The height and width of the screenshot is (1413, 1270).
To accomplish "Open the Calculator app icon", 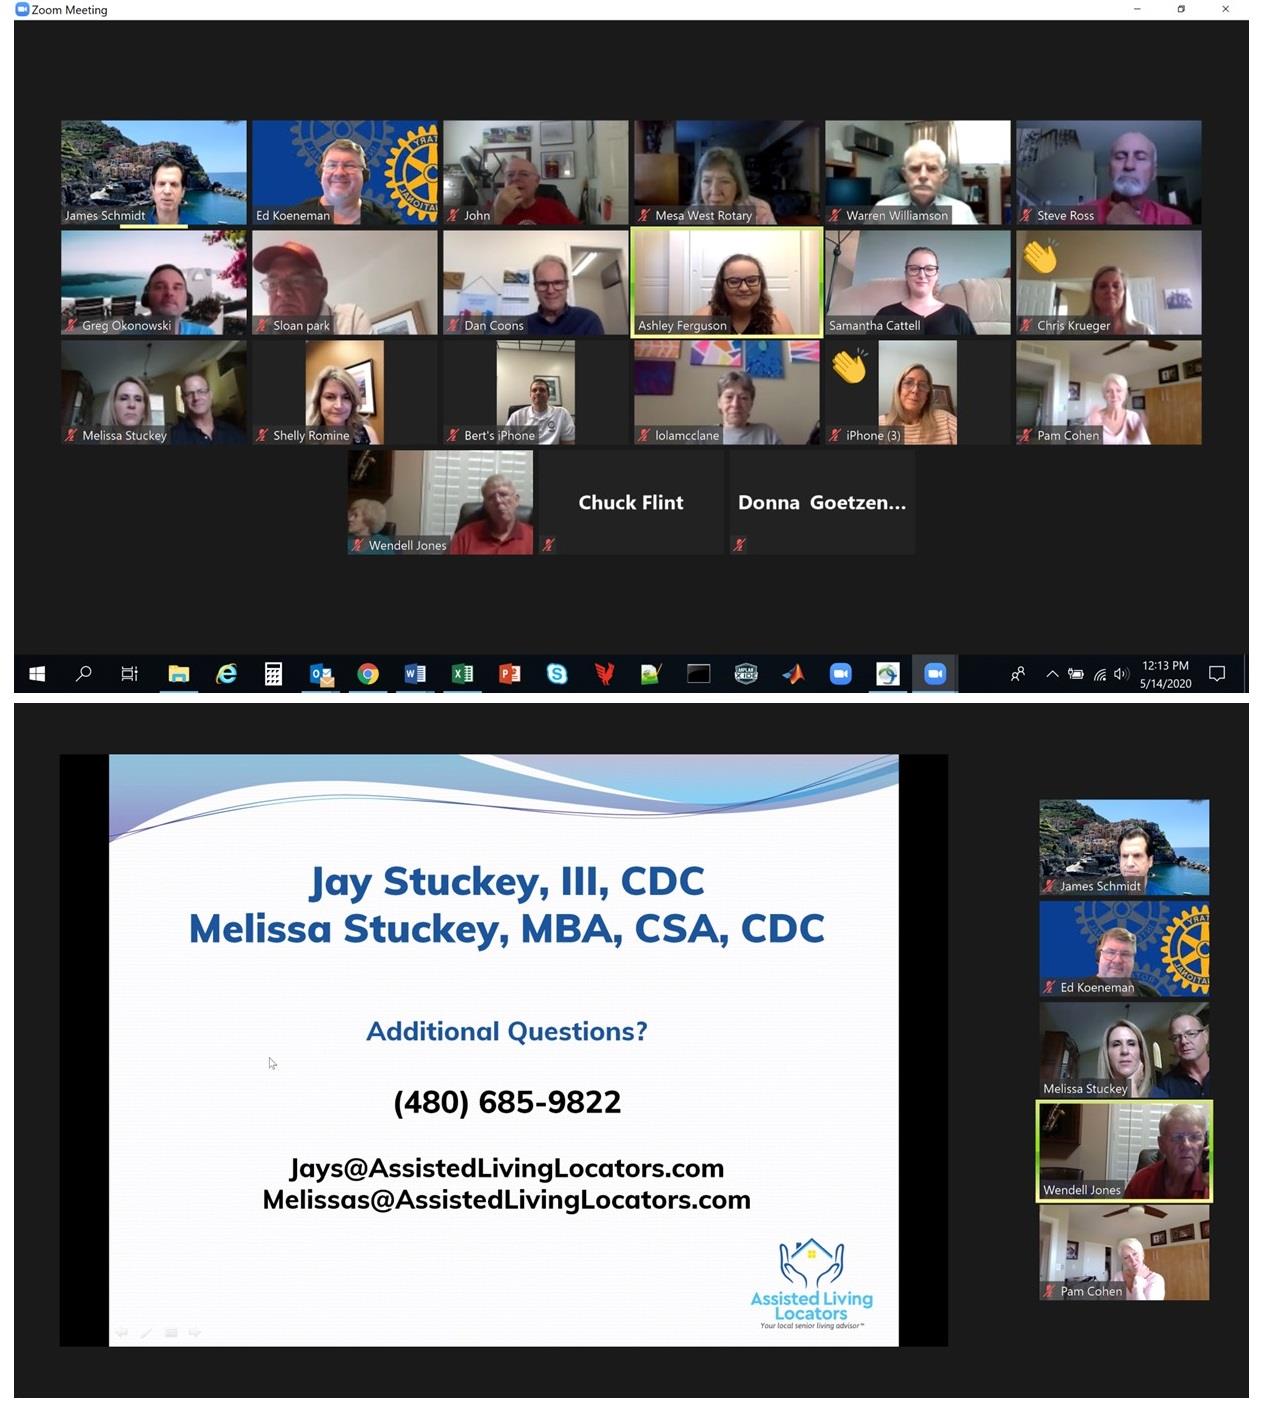I will (273, 674).
